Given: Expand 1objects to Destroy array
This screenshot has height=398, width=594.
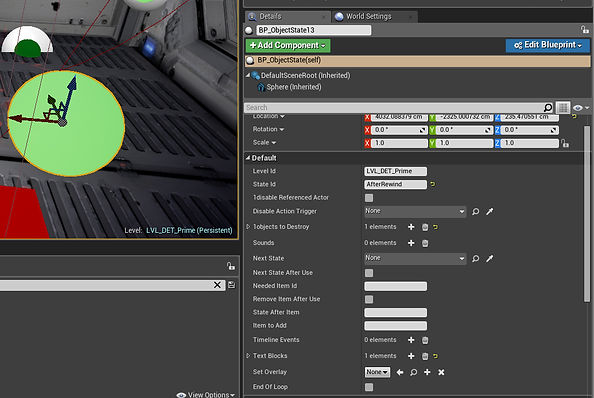Looking at the screenshot, I should (248, 226).
